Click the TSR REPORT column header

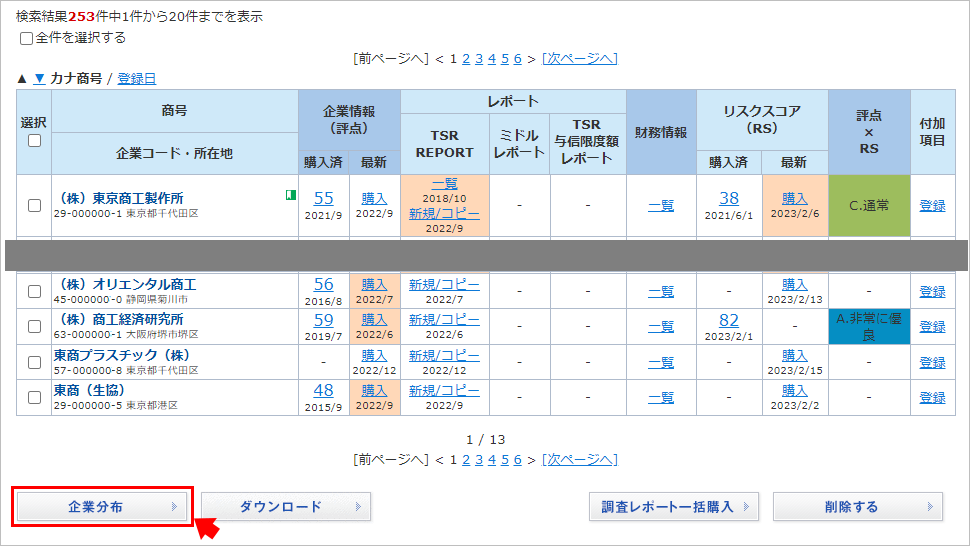[x=444, y=143]
